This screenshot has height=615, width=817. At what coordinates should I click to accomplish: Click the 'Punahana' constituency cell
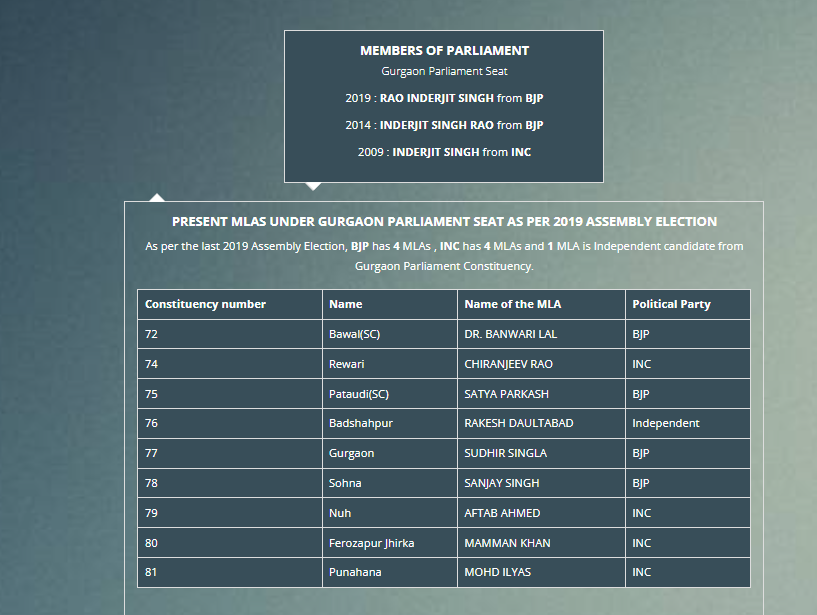(390, 572)
